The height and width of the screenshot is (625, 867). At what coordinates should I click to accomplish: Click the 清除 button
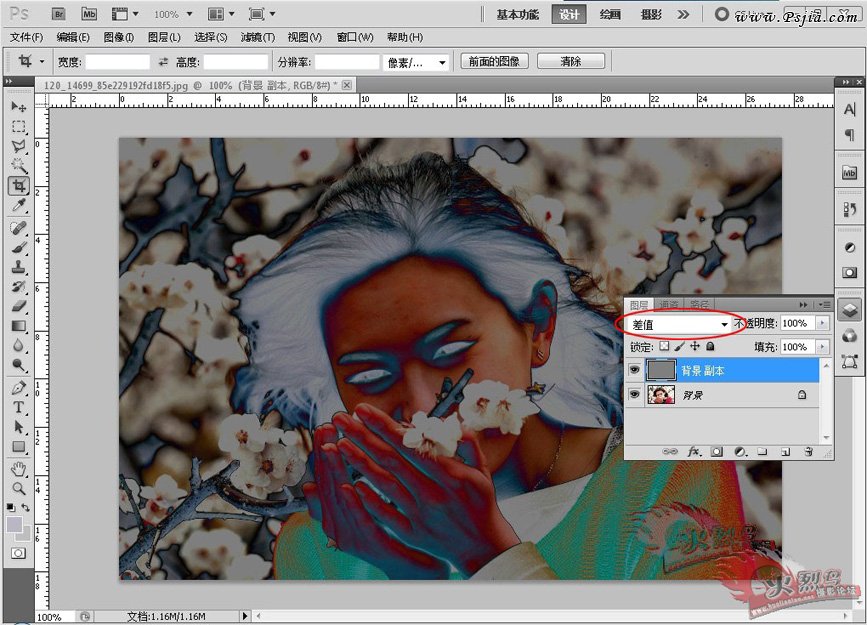[570, 62]
